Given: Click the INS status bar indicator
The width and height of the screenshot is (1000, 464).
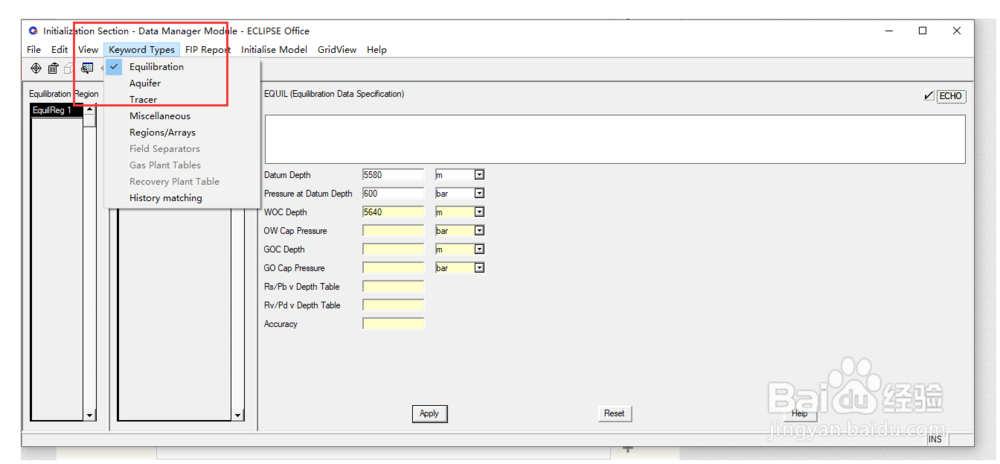Looking at the screenshot, I should pyautogui.click(x=935, y=440).
